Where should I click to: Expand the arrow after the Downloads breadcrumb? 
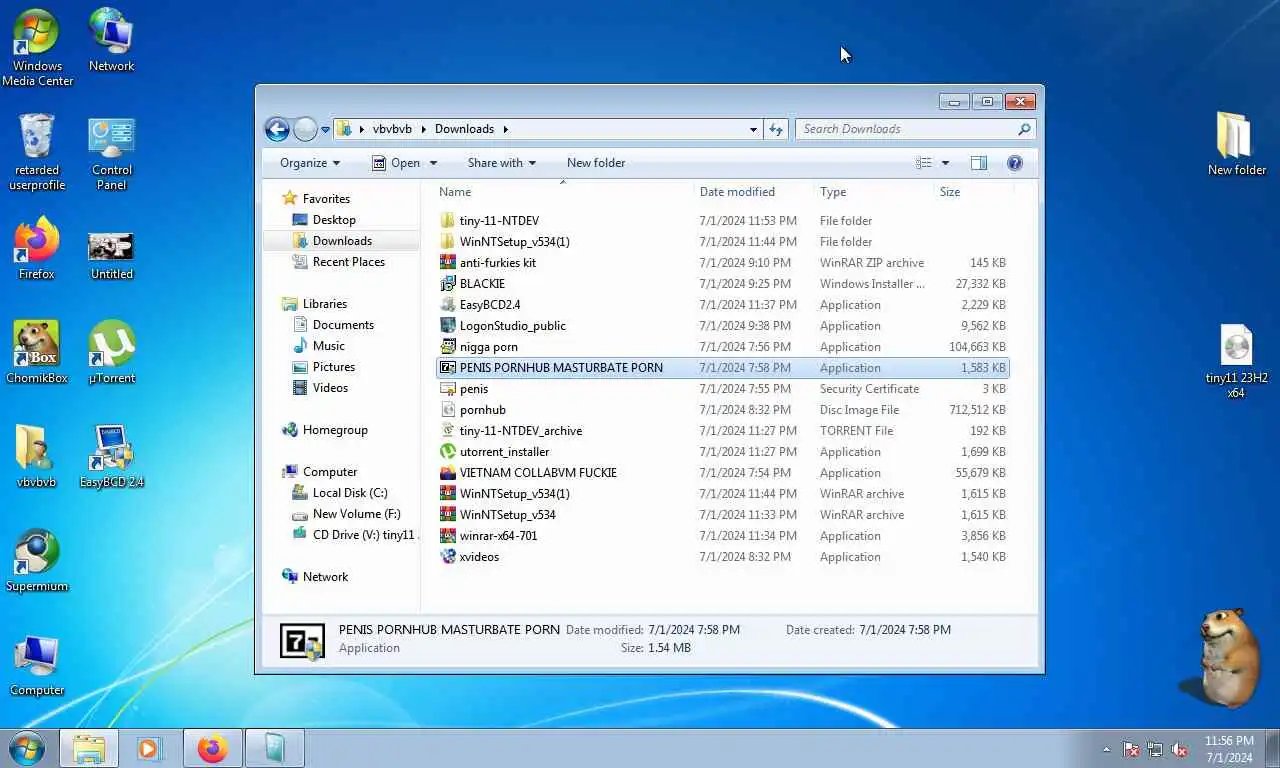(506, 129)
